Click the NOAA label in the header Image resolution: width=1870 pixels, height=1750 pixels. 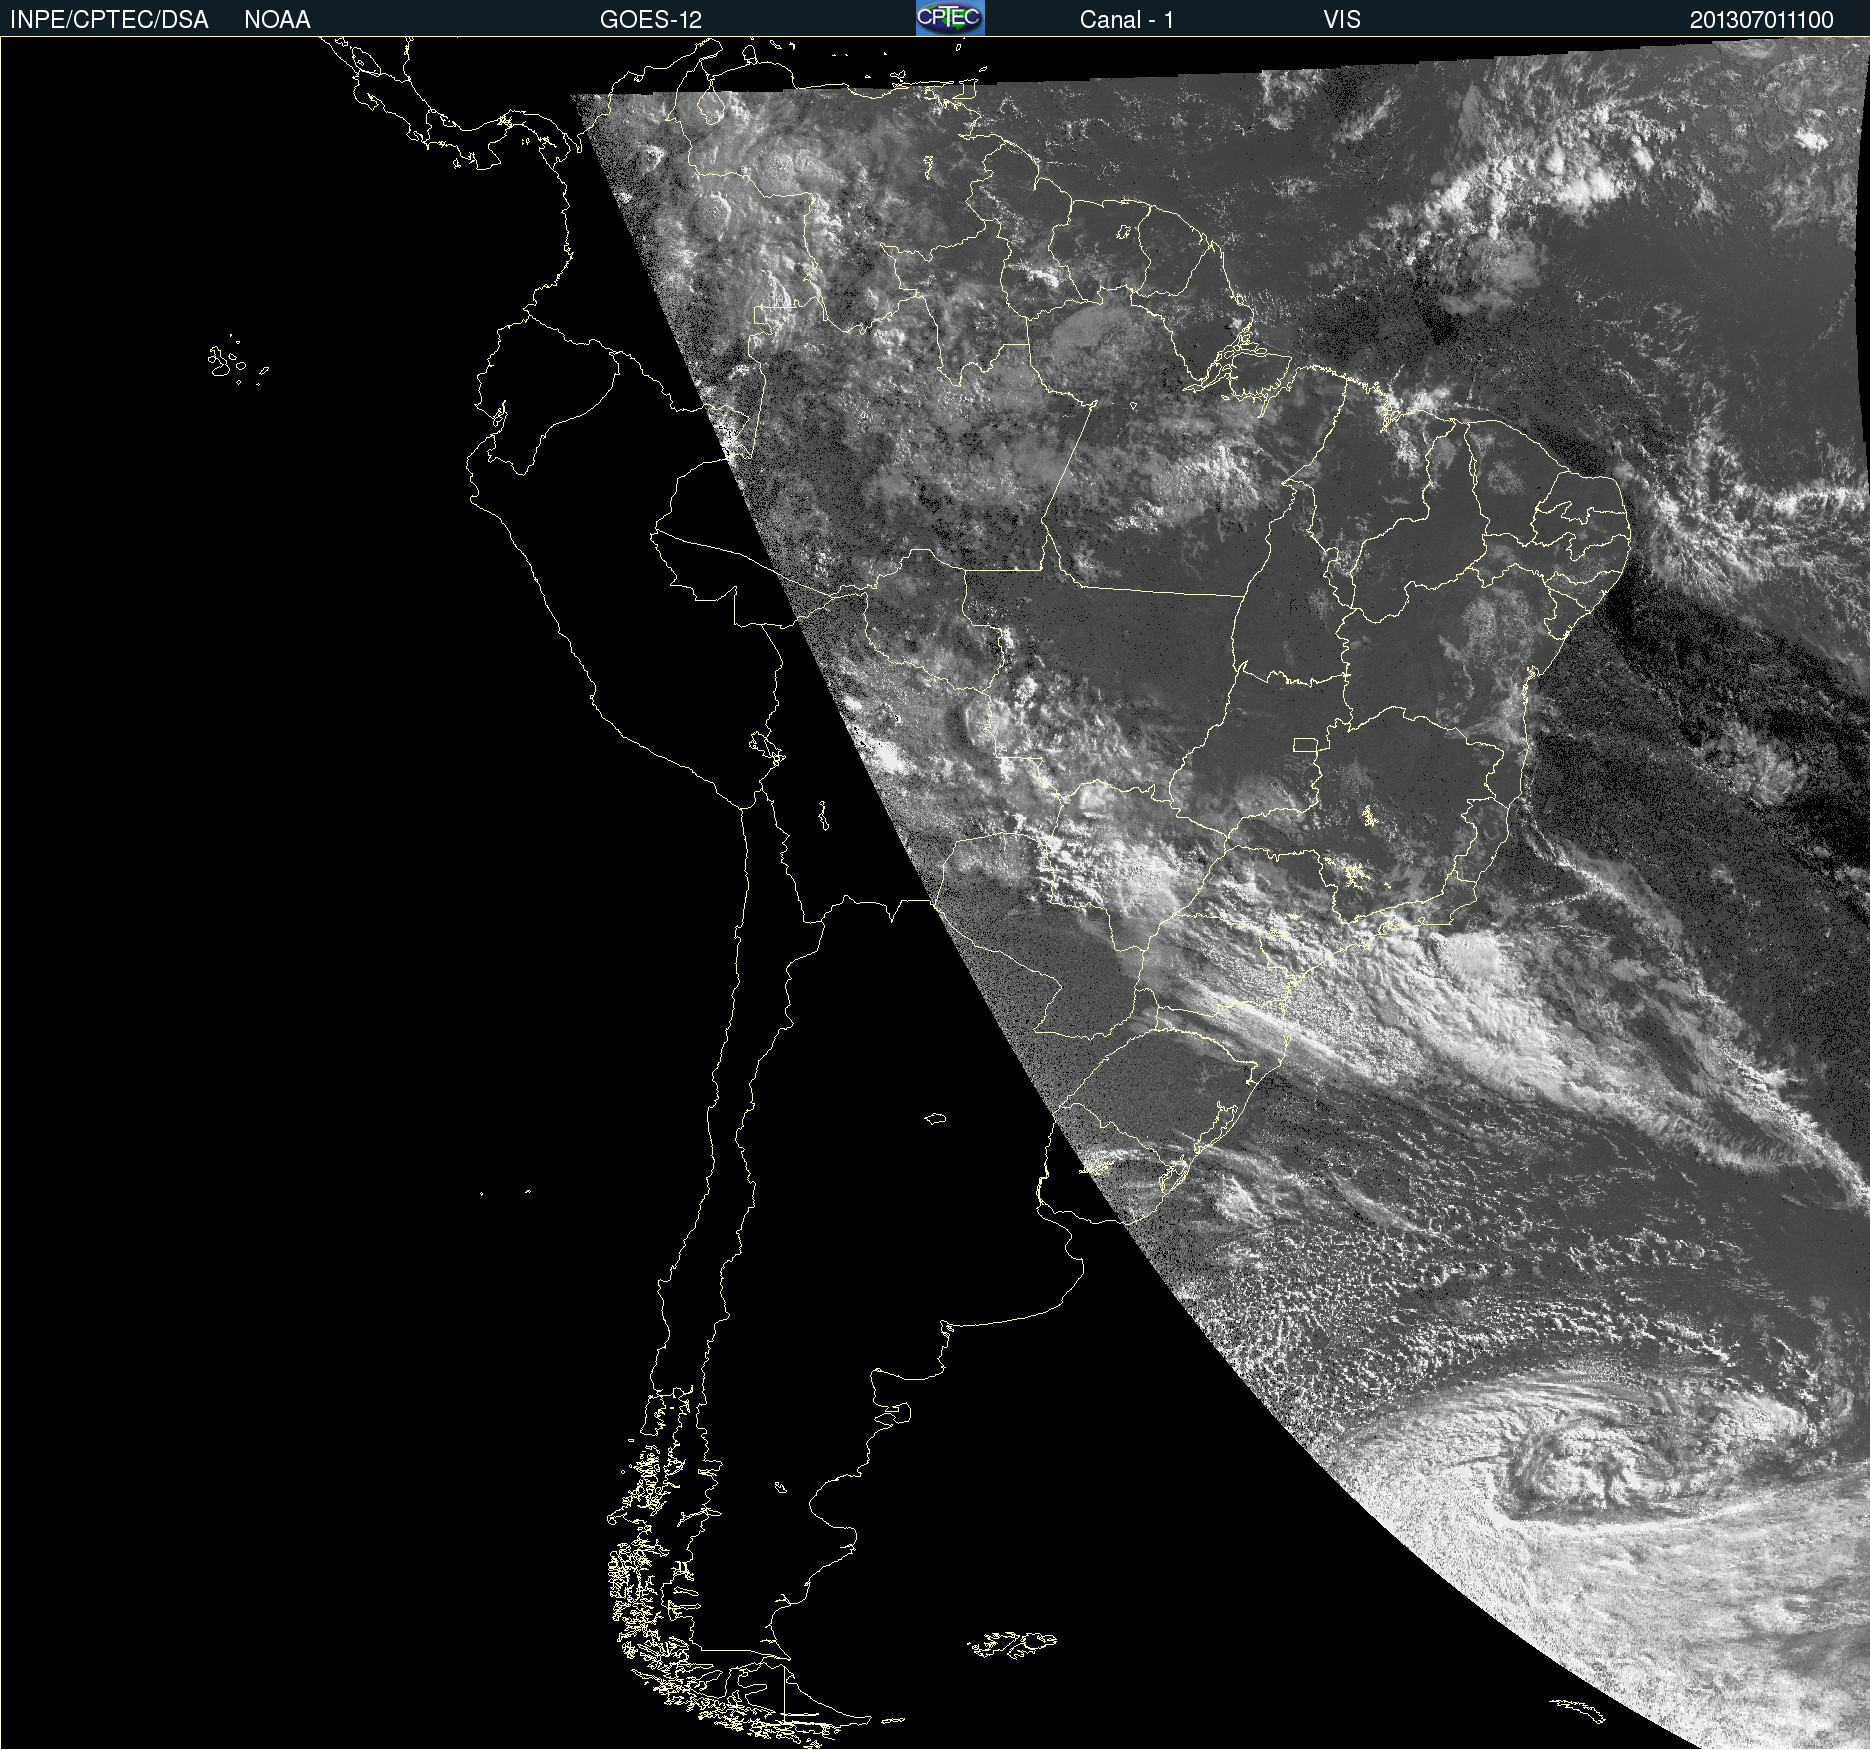[277, 20]
